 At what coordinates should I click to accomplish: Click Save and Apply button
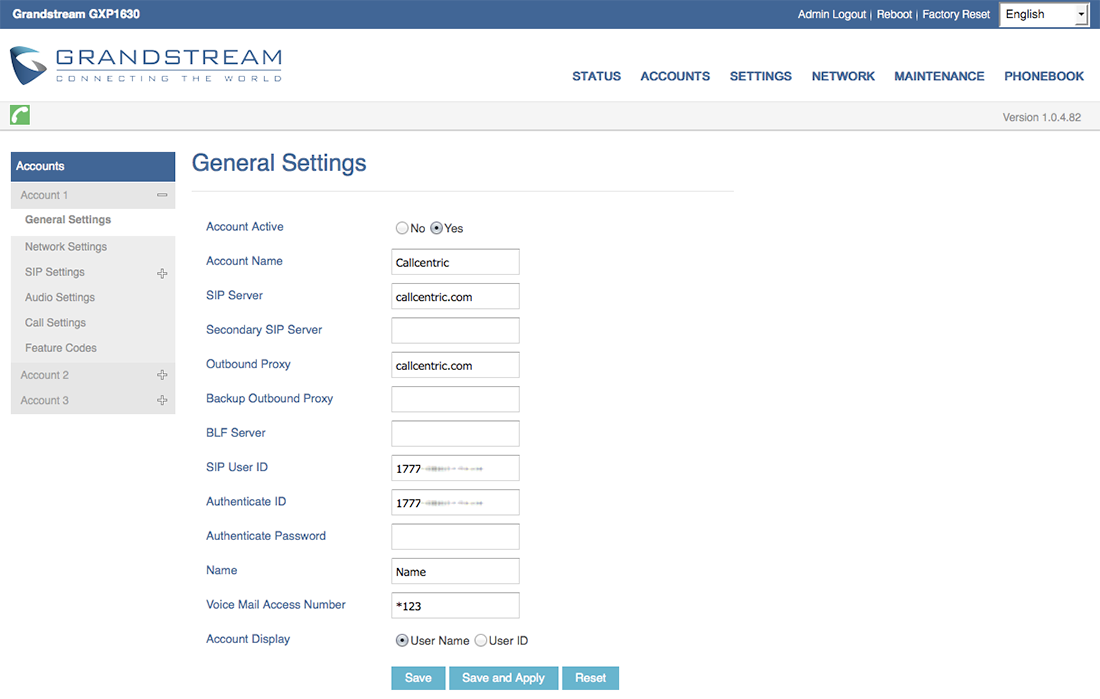coord(504,678)
